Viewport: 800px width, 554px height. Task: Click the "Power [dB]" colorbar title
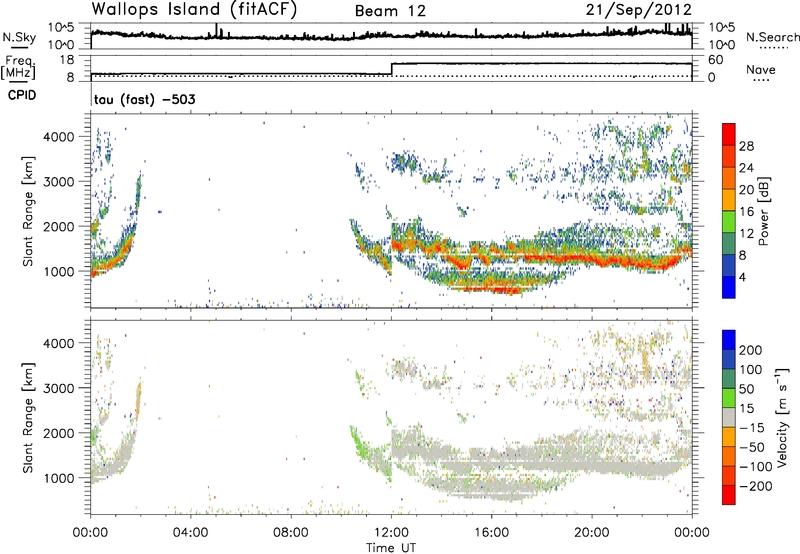click(x=763, y=211)
